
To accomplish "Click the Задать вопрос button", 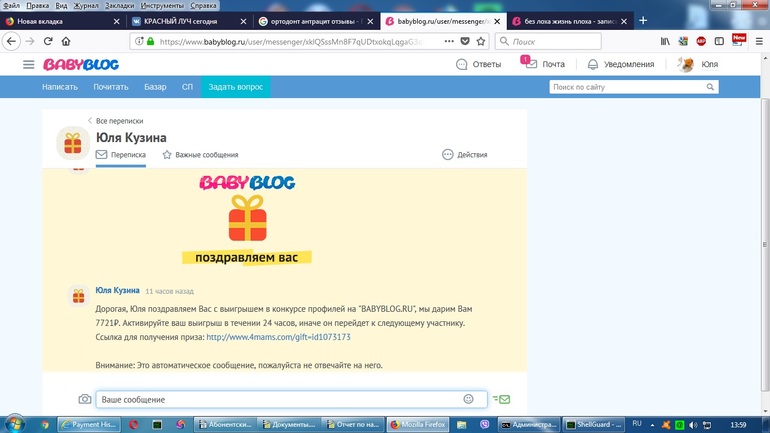I will tap(235, 87).
